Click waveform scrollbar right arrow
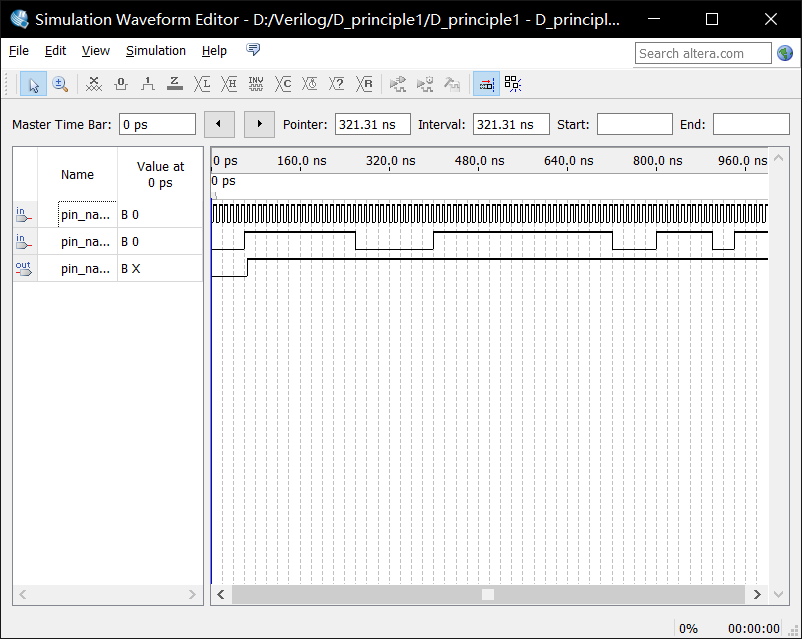This screenshot has width=802, height=639. click(757, 594)
